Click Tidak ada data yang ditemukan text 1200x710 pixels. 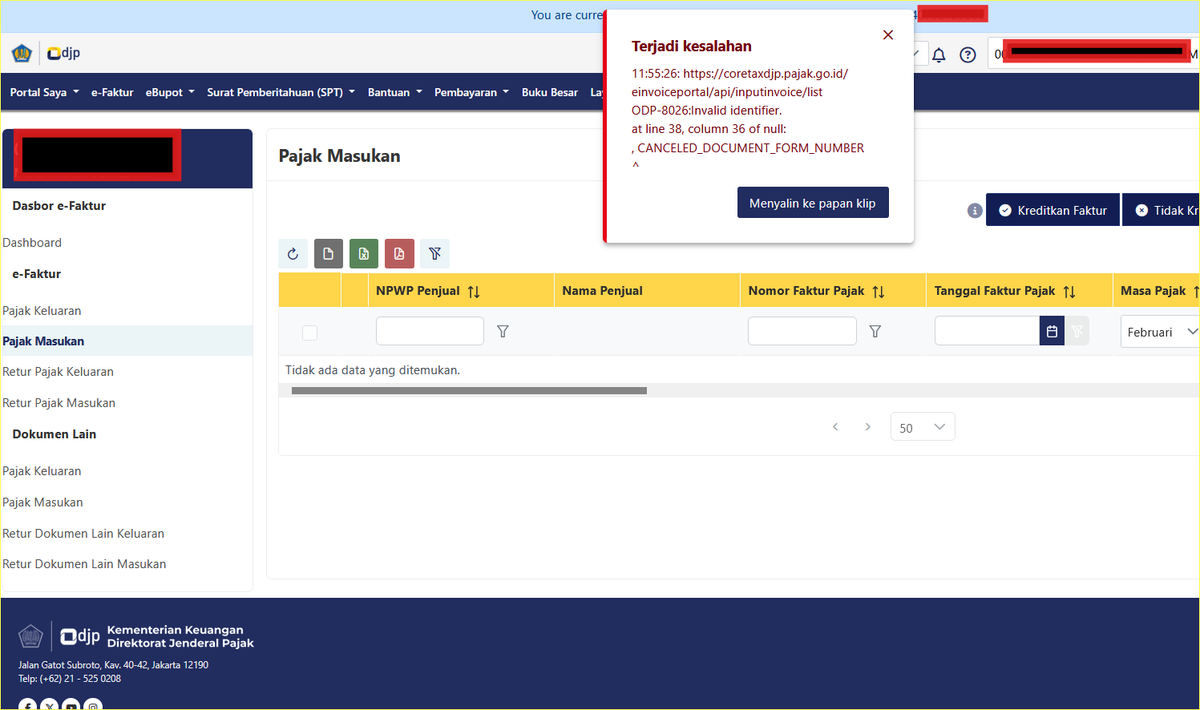[373, 370]
